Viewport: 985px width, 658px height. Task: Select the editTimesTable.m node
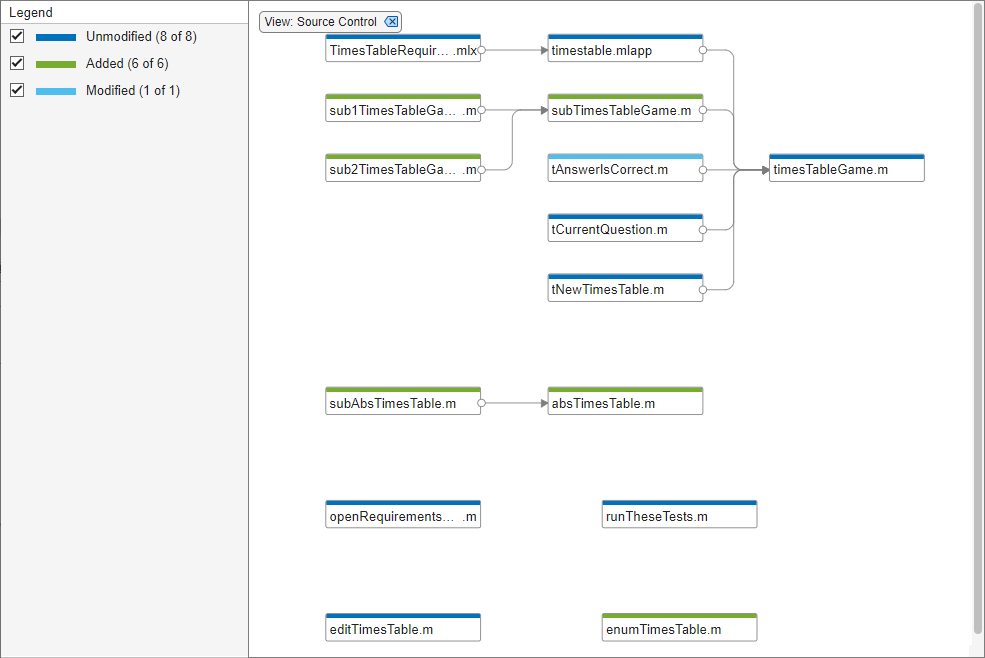click(402, 629)
